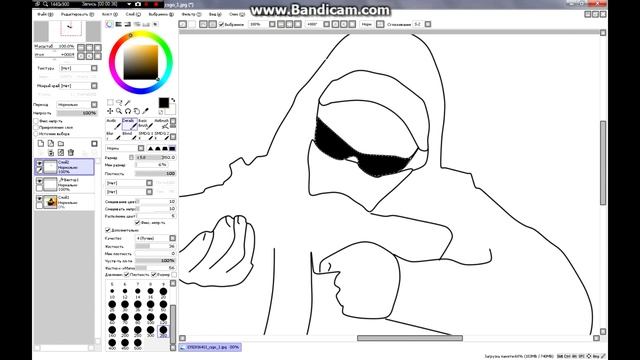
Task: Open the Edit menu
Action: 77,14
